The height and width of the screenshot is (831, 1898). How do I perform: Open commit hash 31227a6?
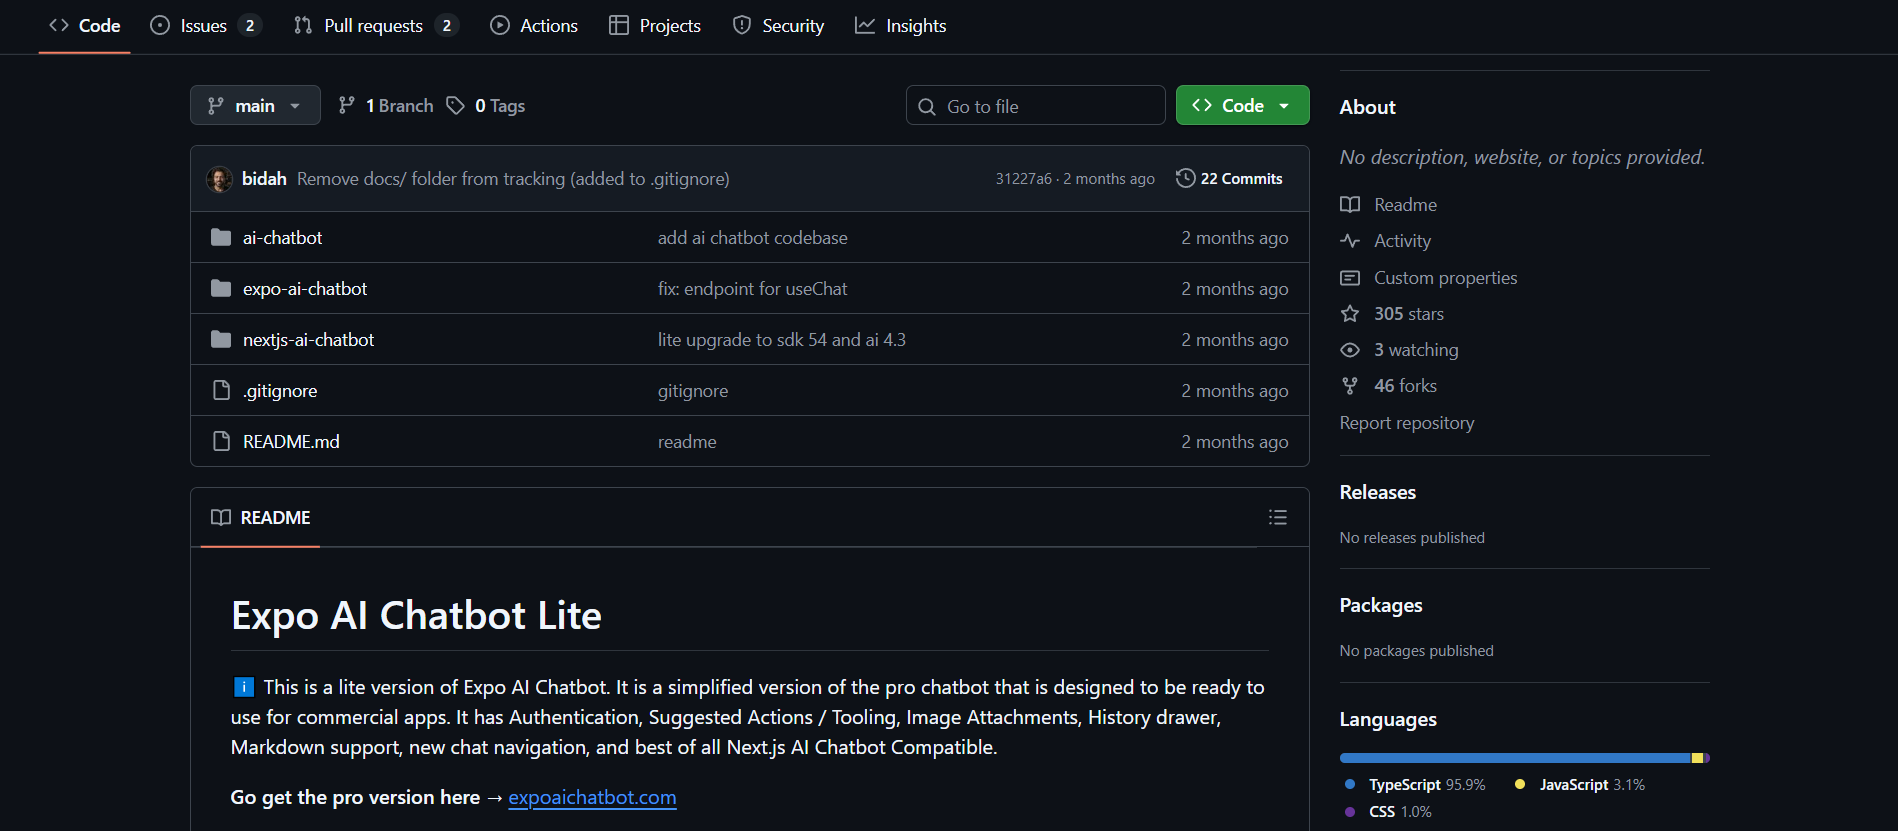pyautogui.click(x=1023, y=179)
